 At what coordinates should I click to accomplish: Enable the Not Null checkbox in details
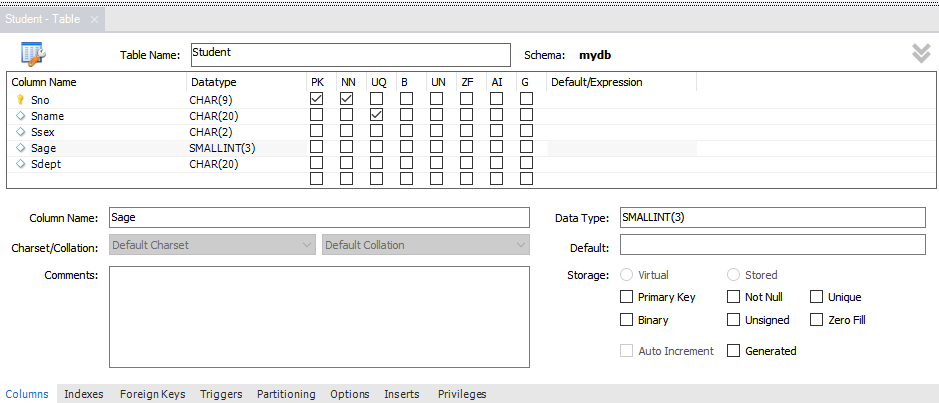pos(735,297)
